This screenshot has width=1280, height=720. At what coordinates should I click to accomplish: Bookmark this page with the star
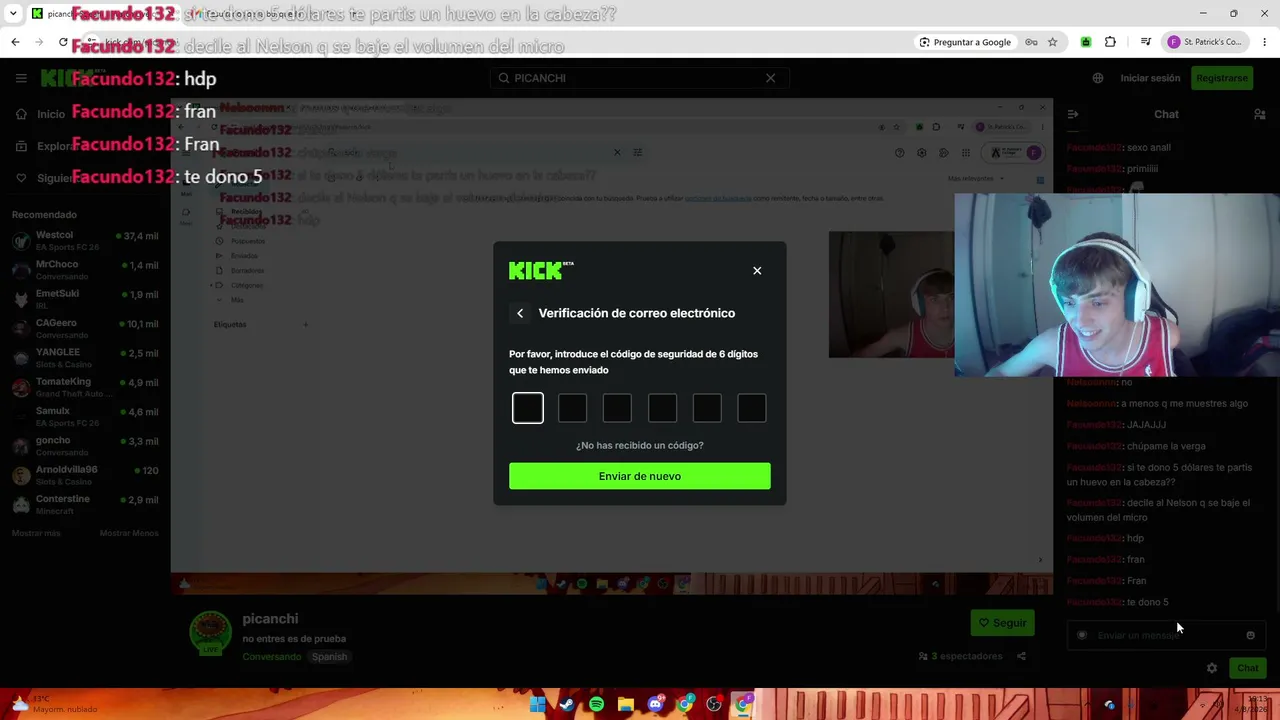(x=1052, y=42)
